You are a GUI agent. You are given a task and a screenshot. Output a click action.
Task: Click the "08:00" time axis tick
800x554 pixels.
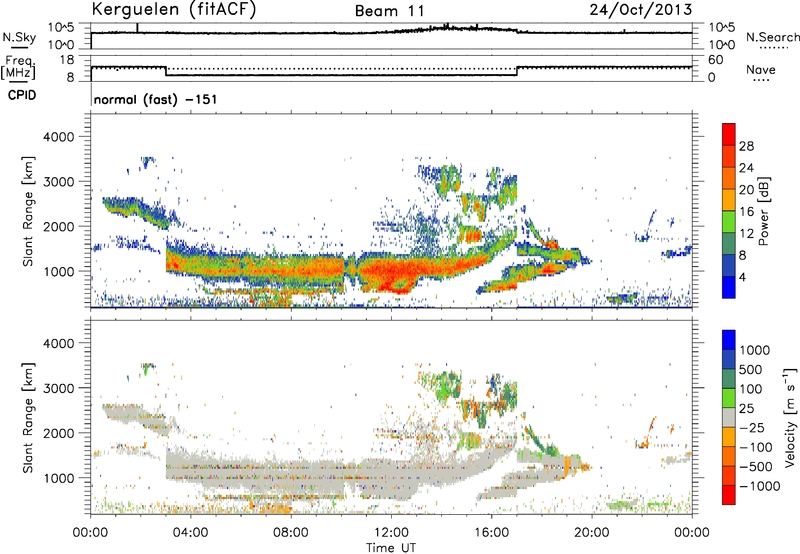coord(291,533)
